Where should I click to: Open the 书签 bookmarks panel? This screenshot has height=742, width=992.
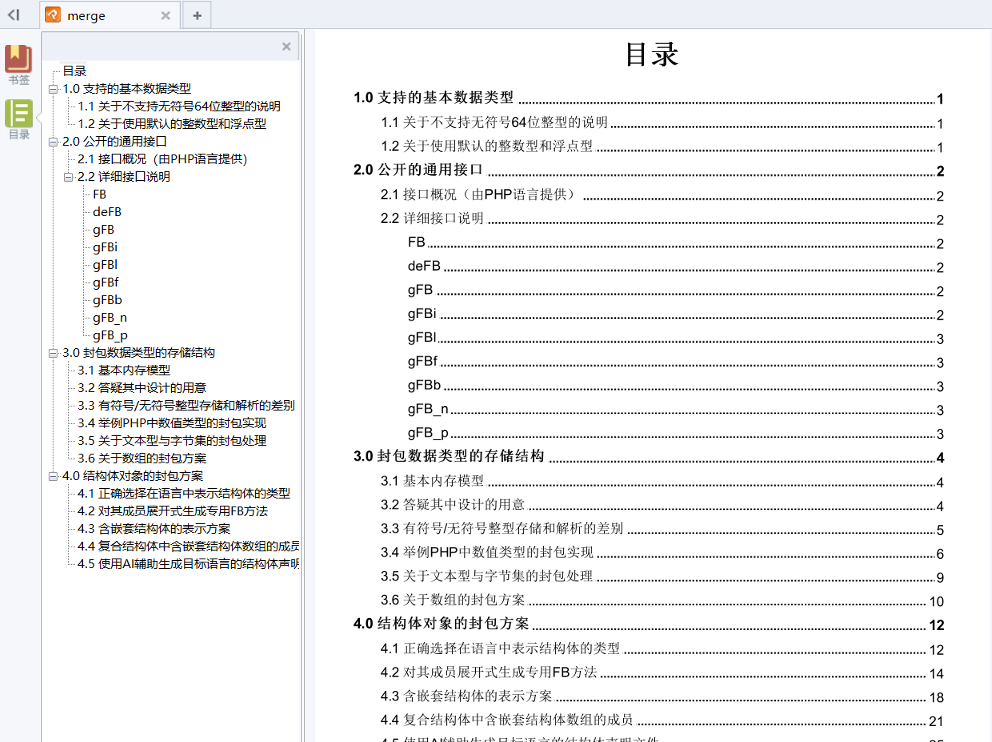point(18,65)
